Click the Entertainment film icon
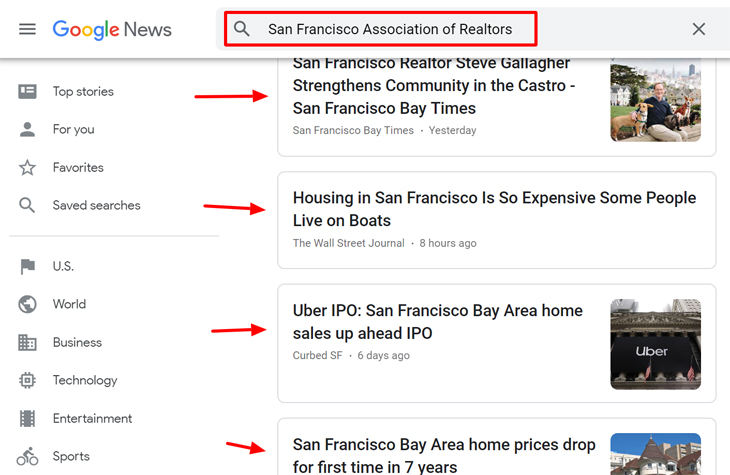This screenshot has width=730, height=475. click(x=27, y=419)
